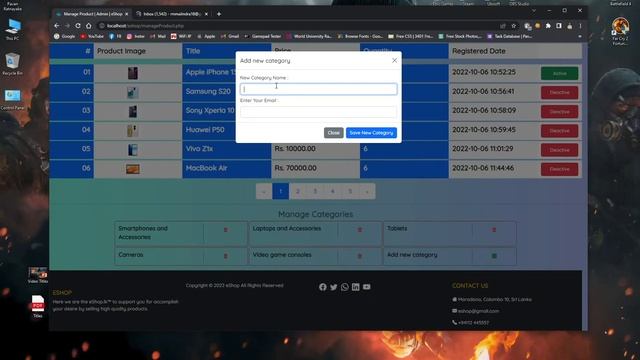Open the MacBook Air product thumbnail

click(133, 169)
